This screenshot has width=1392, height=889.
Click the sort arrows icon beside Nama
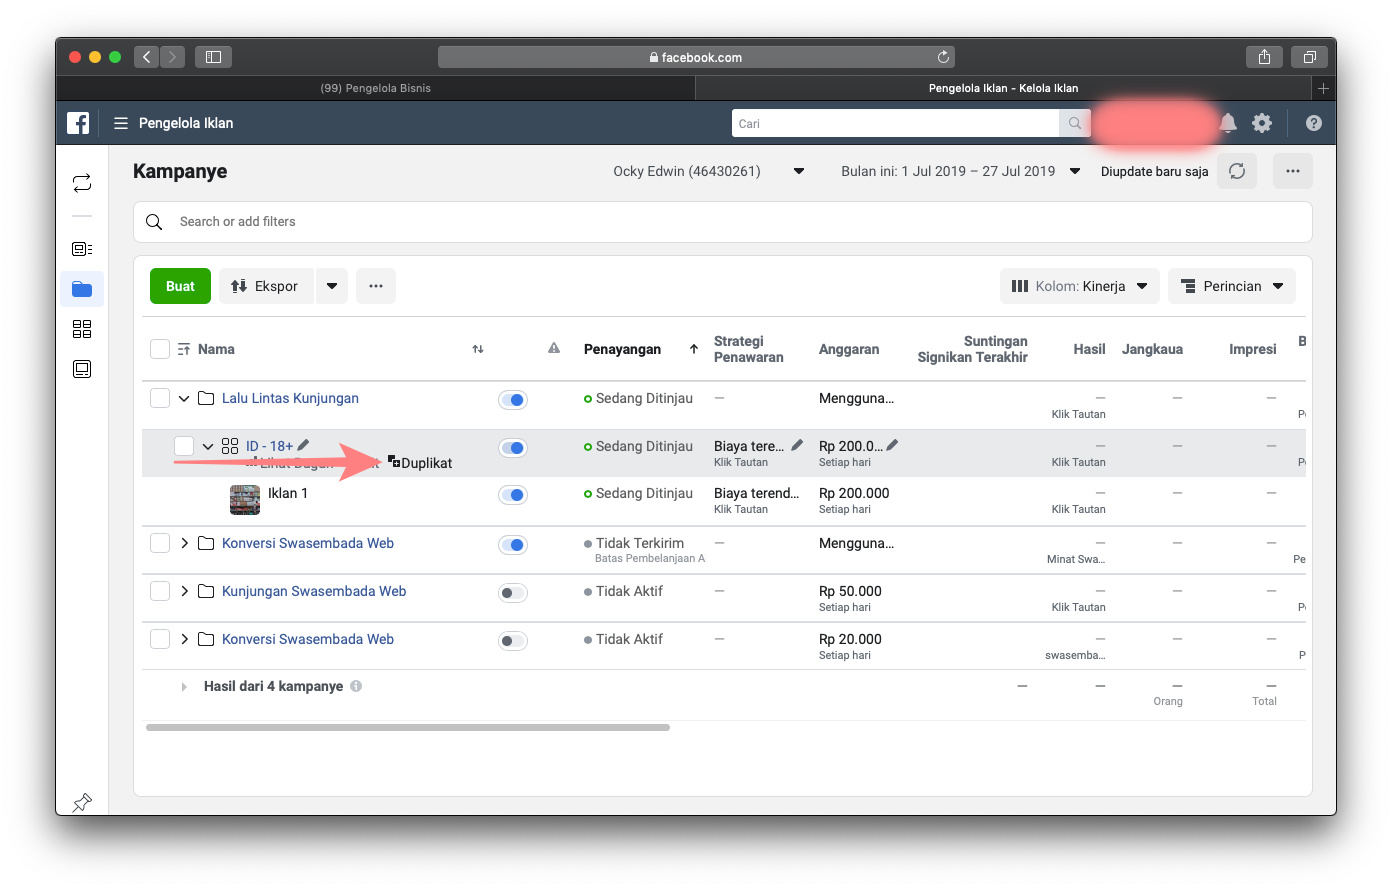coord(478,349)
